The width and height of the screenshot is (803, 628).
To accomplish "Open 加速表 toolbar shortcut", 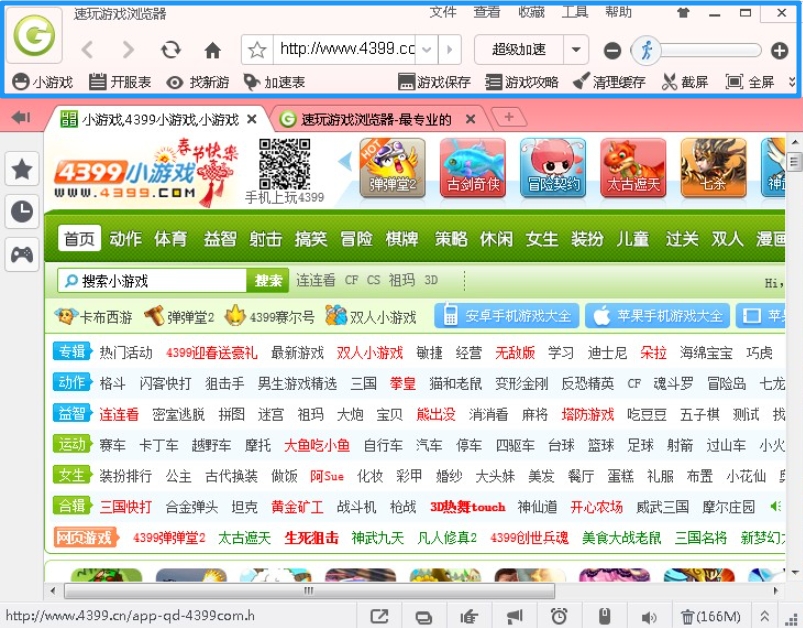I will (x=274, y=82).
